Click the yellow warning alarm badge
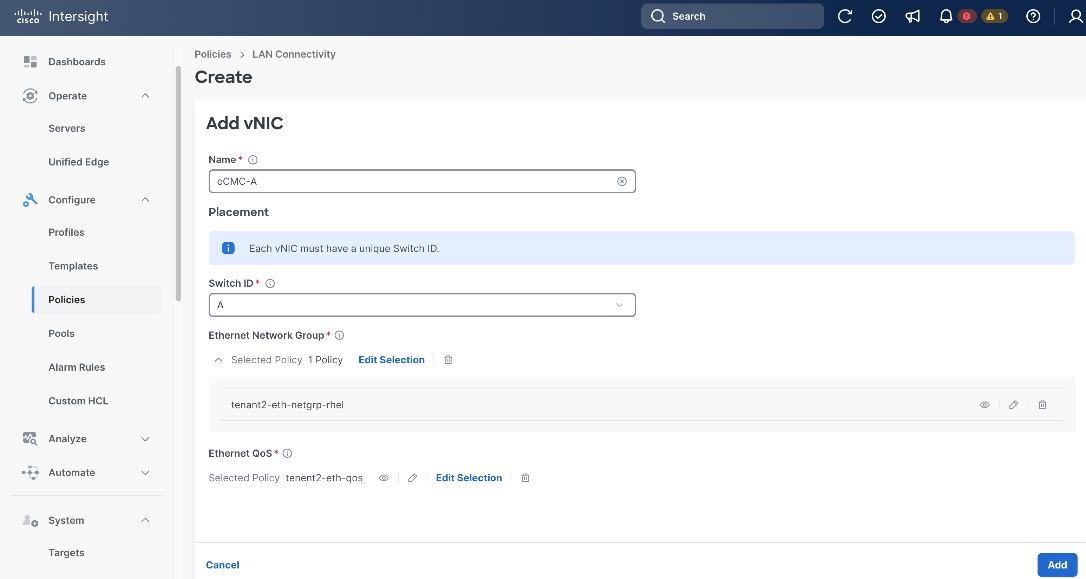The image size is (1086, 579). (x=995, y=17)
